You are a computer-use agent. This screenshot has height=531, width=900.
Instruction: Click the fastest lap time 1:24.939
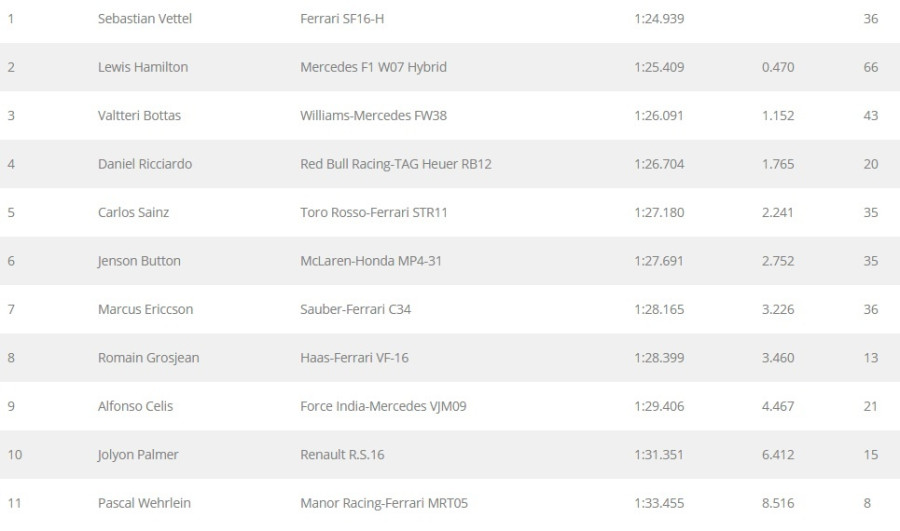click(659, 19)
